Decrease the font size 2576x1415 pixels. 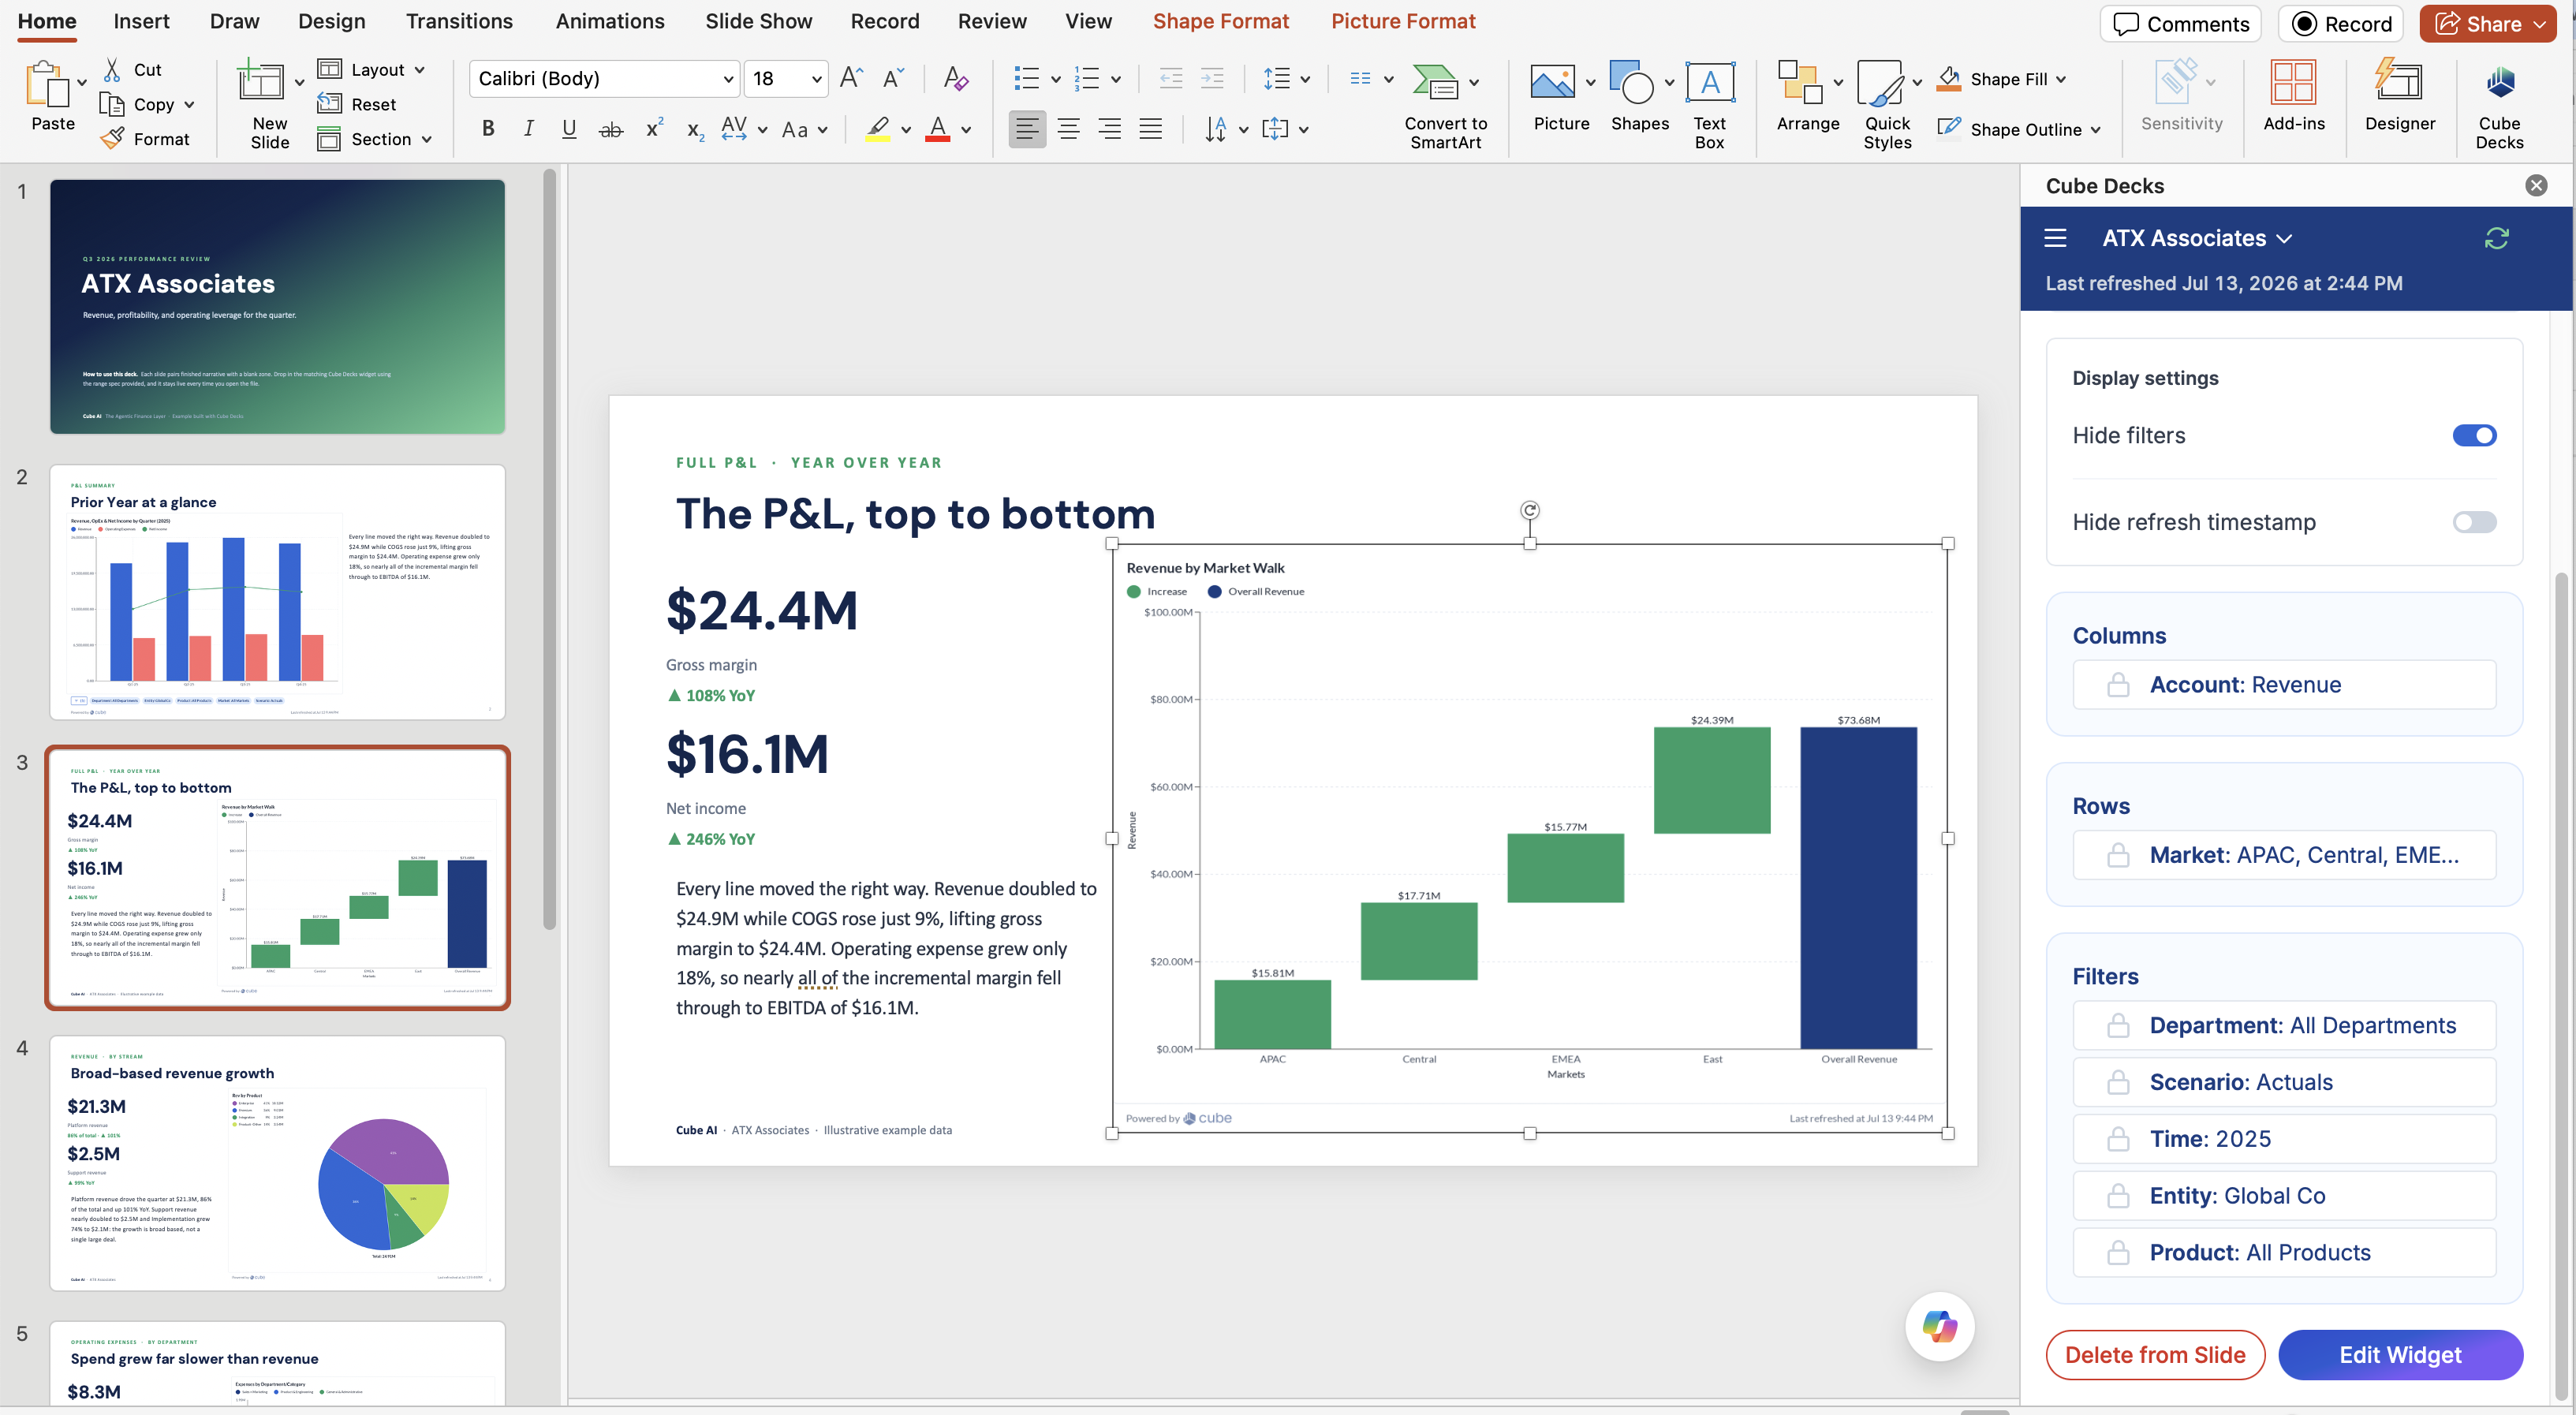(893, 78)
